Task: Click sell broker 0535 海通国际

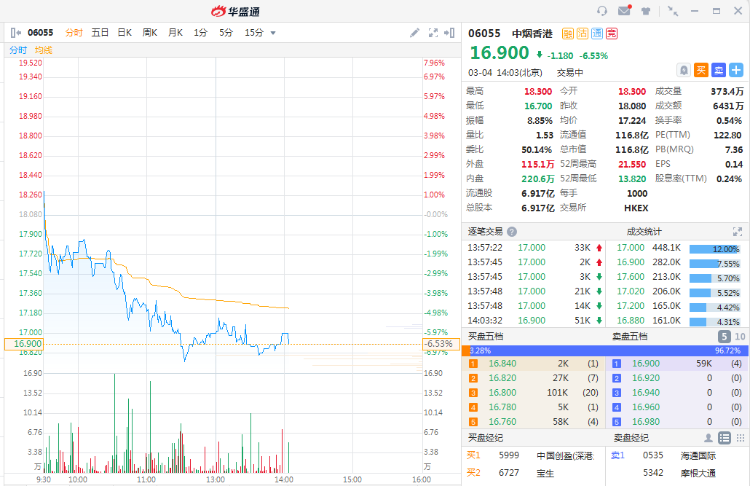Action: pyautogui.click(x=678, y=456)
